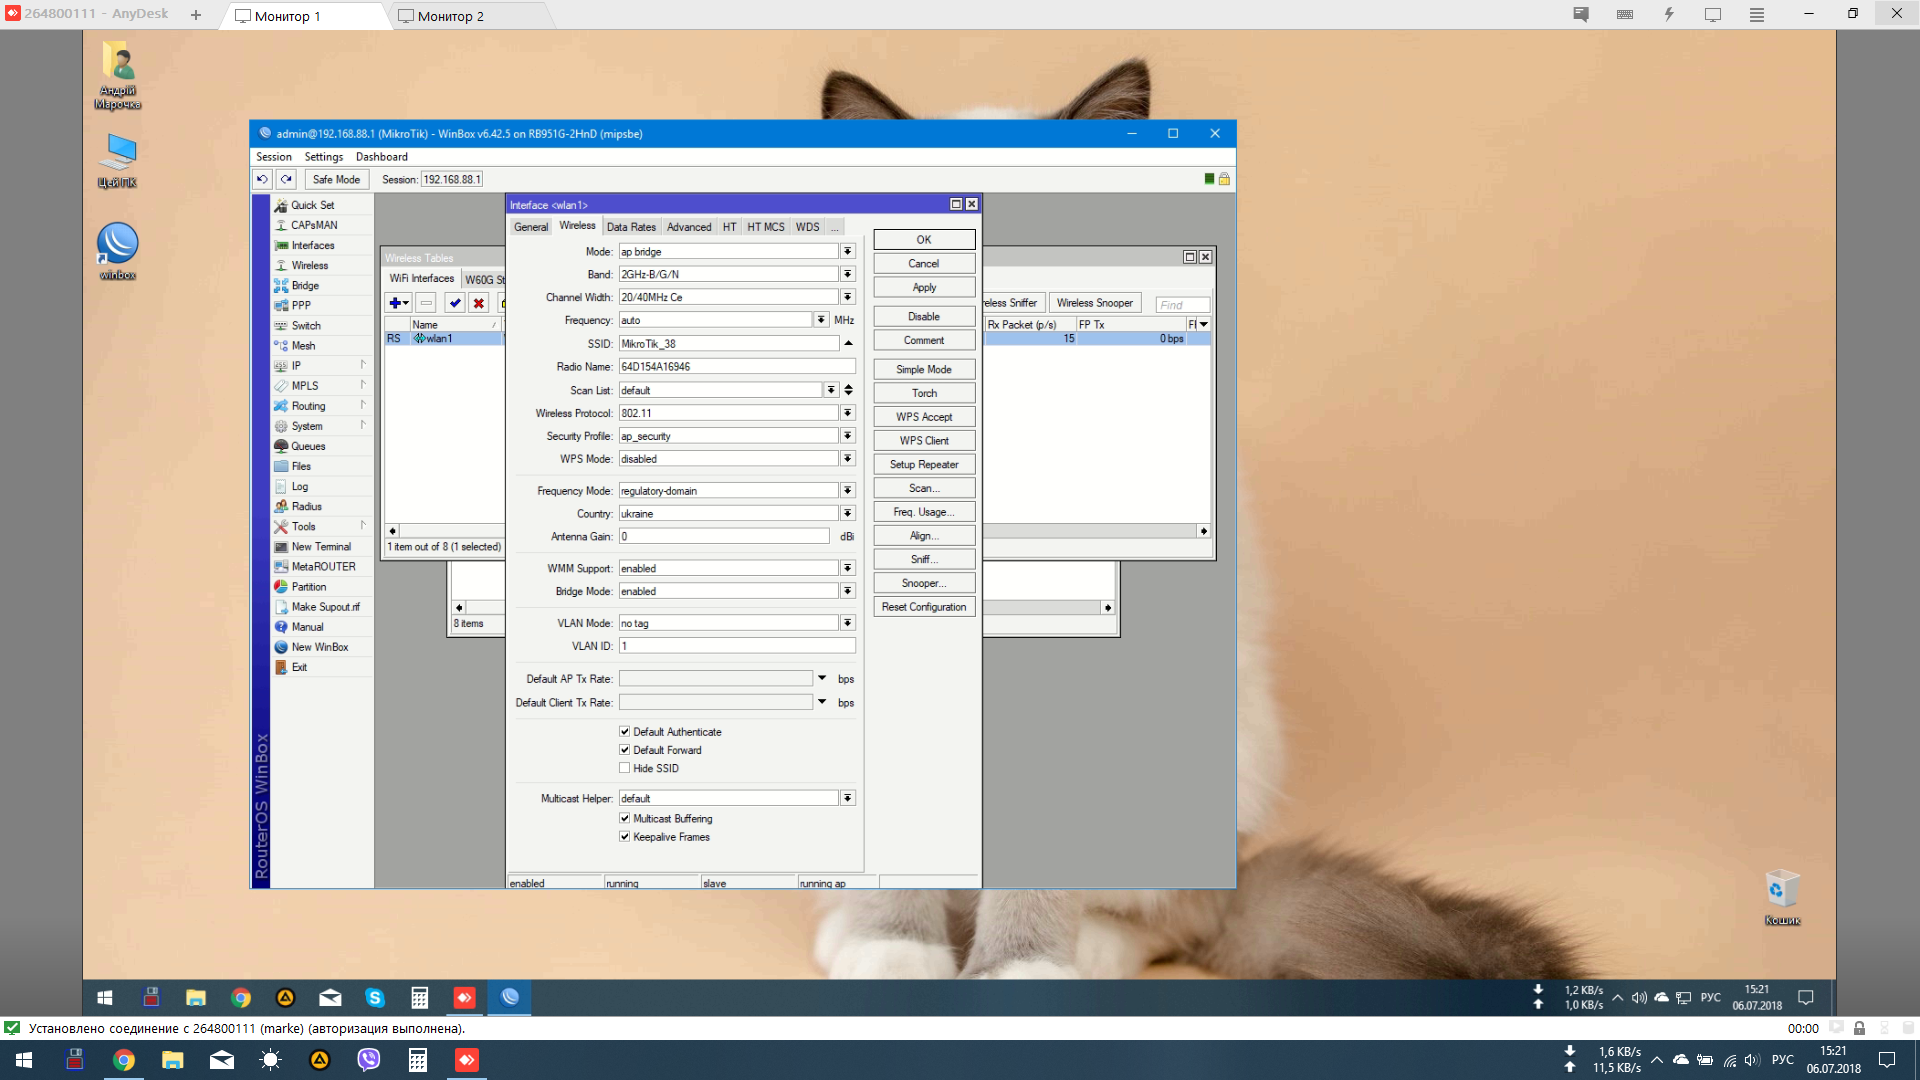Image resolution: width=1920 pixels, height=1080 pixels.
Task: Click the Apply button
Action: click(924, 288)
